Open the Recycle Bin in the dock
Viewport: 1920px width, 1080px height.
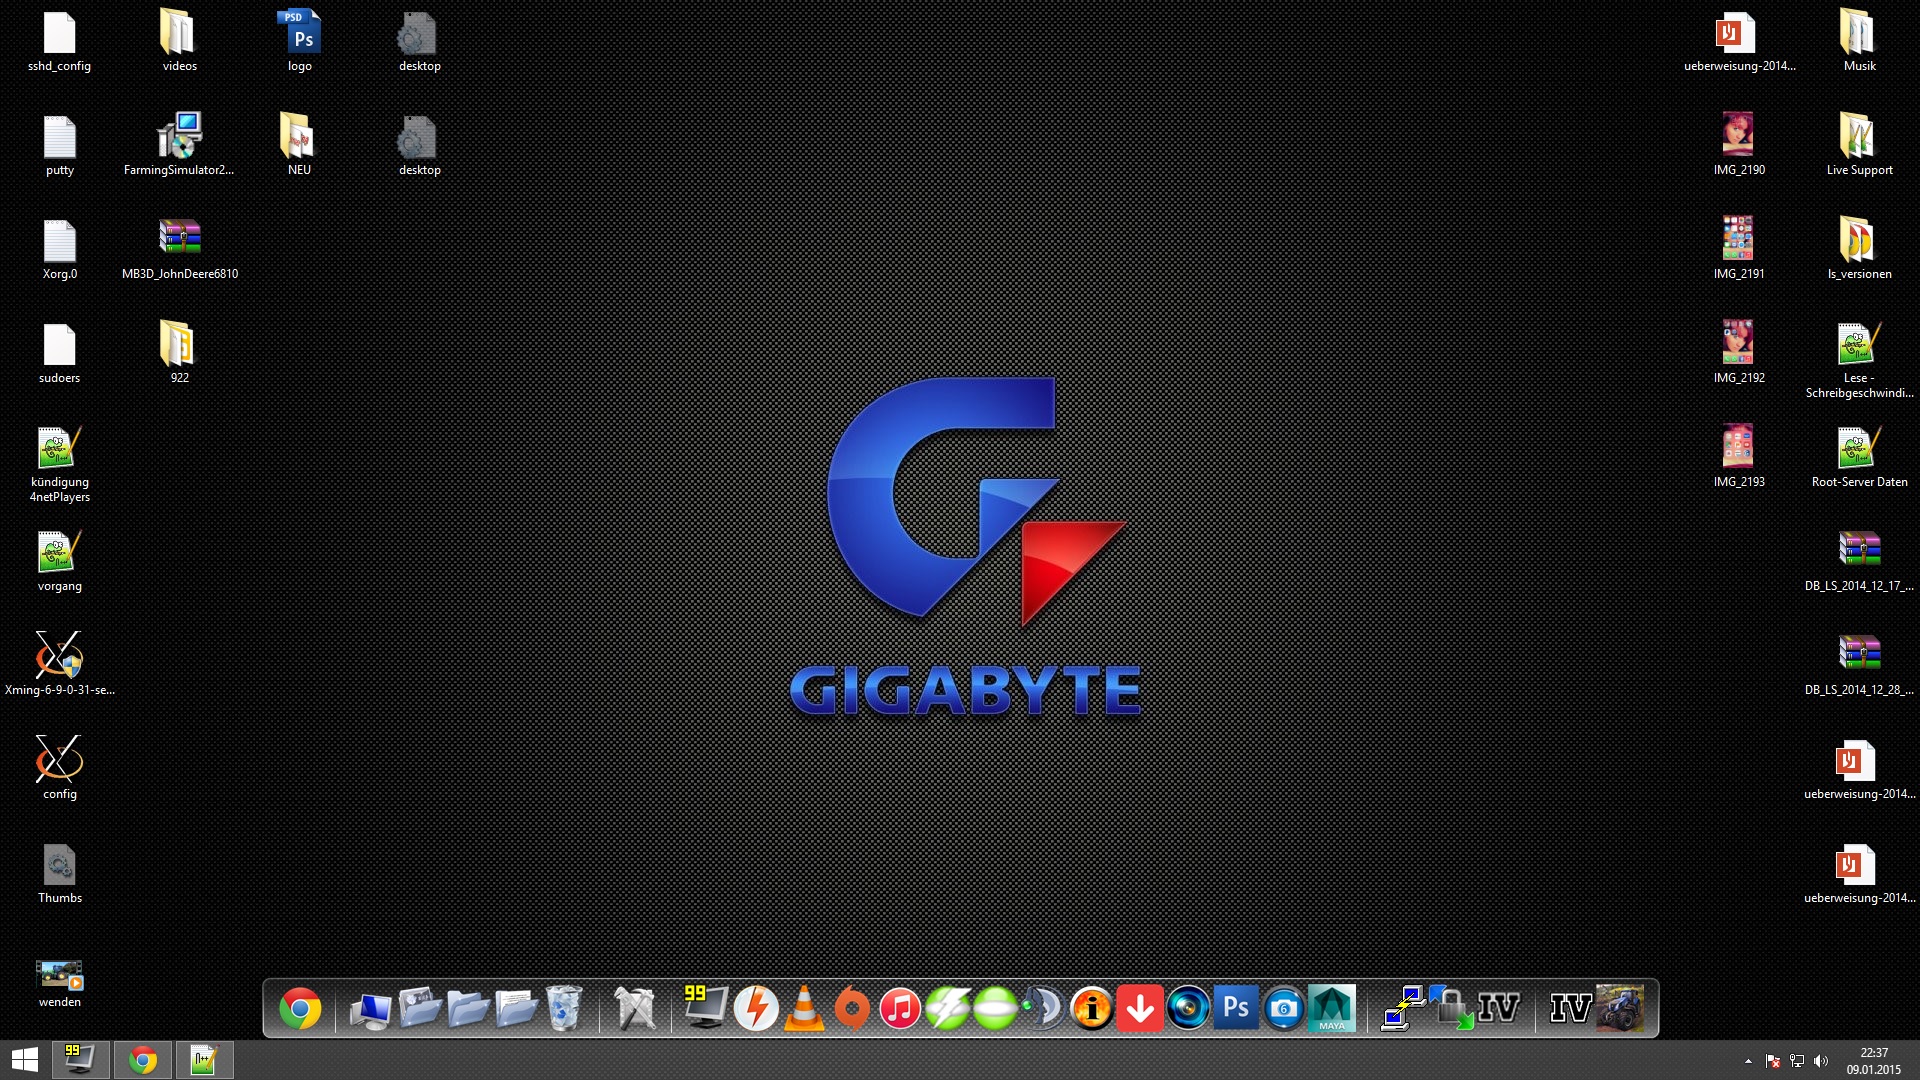pyautogui.click(x=564, y=1008)
